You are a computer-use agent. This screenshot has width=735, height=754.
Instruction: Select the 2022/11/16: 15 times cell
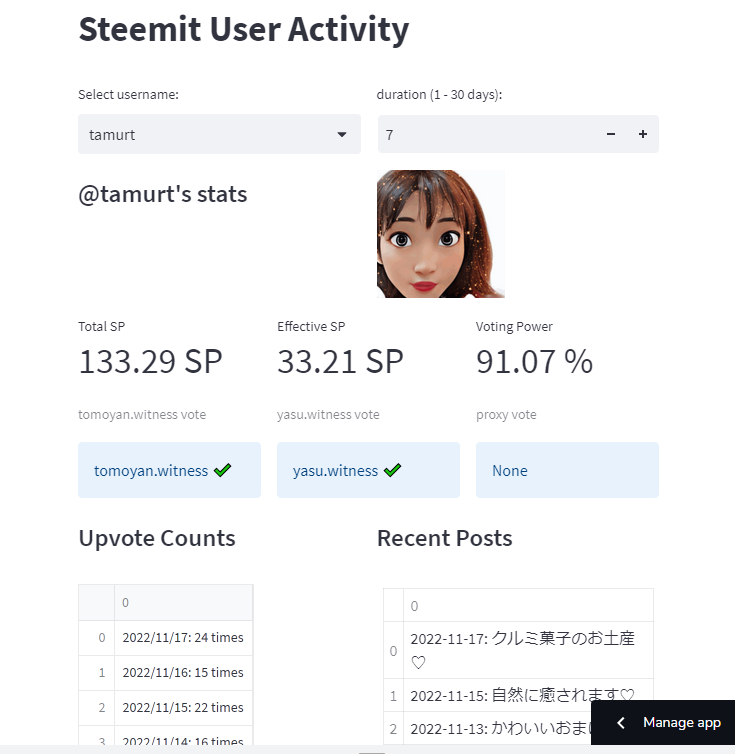[x=183, y=673]
